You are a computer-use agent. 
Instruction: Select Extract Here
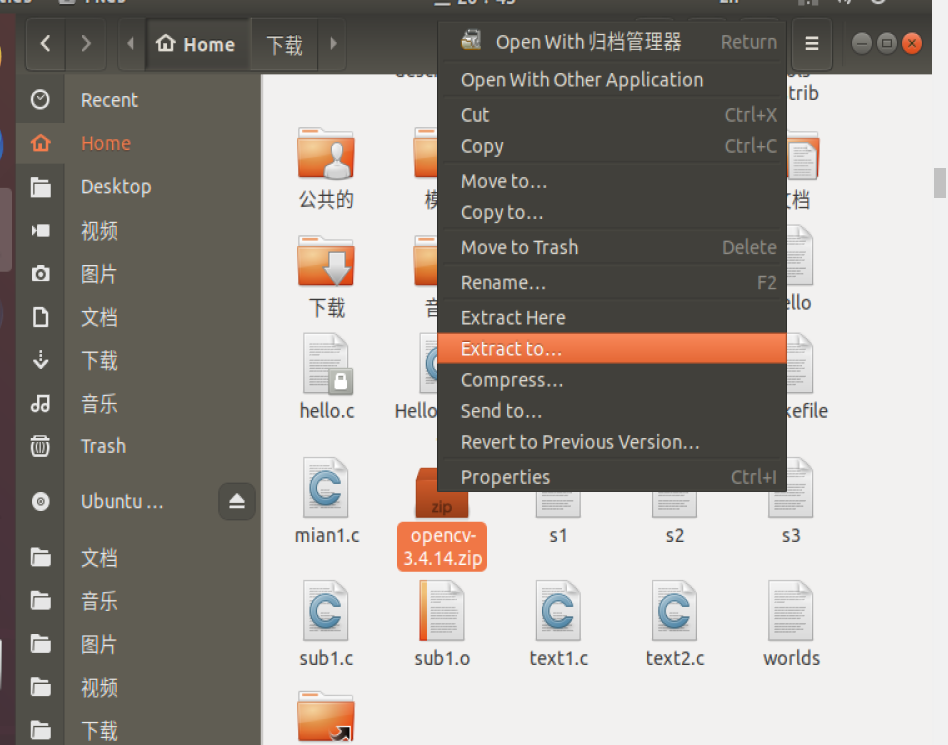[x=612, y=317]
